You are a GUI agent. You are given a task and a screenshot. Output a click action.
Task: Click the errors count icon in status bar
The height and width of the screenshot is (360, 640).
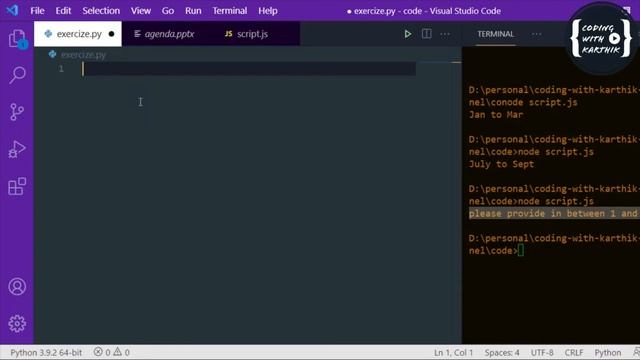(x=98, y=352)
